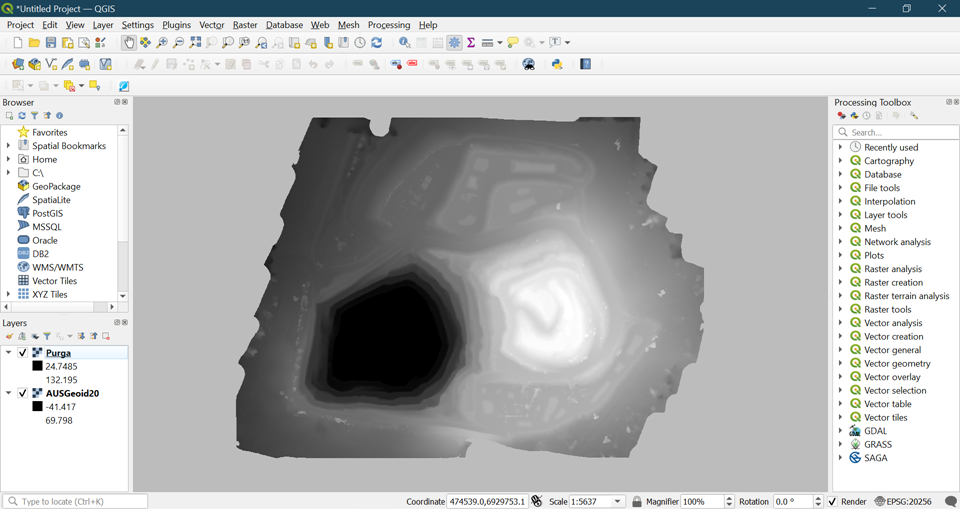The width and height of the screenshot is (960, 509).
Task: Click the Refresh map canvas icon
Action: (x=376, y=43)
